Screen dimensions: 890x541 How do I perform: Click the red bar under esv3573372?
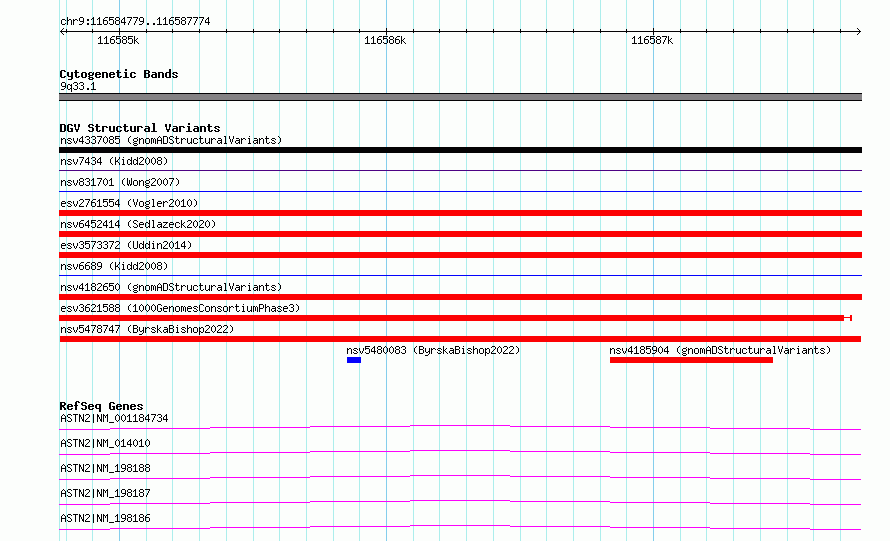(460, 255)
